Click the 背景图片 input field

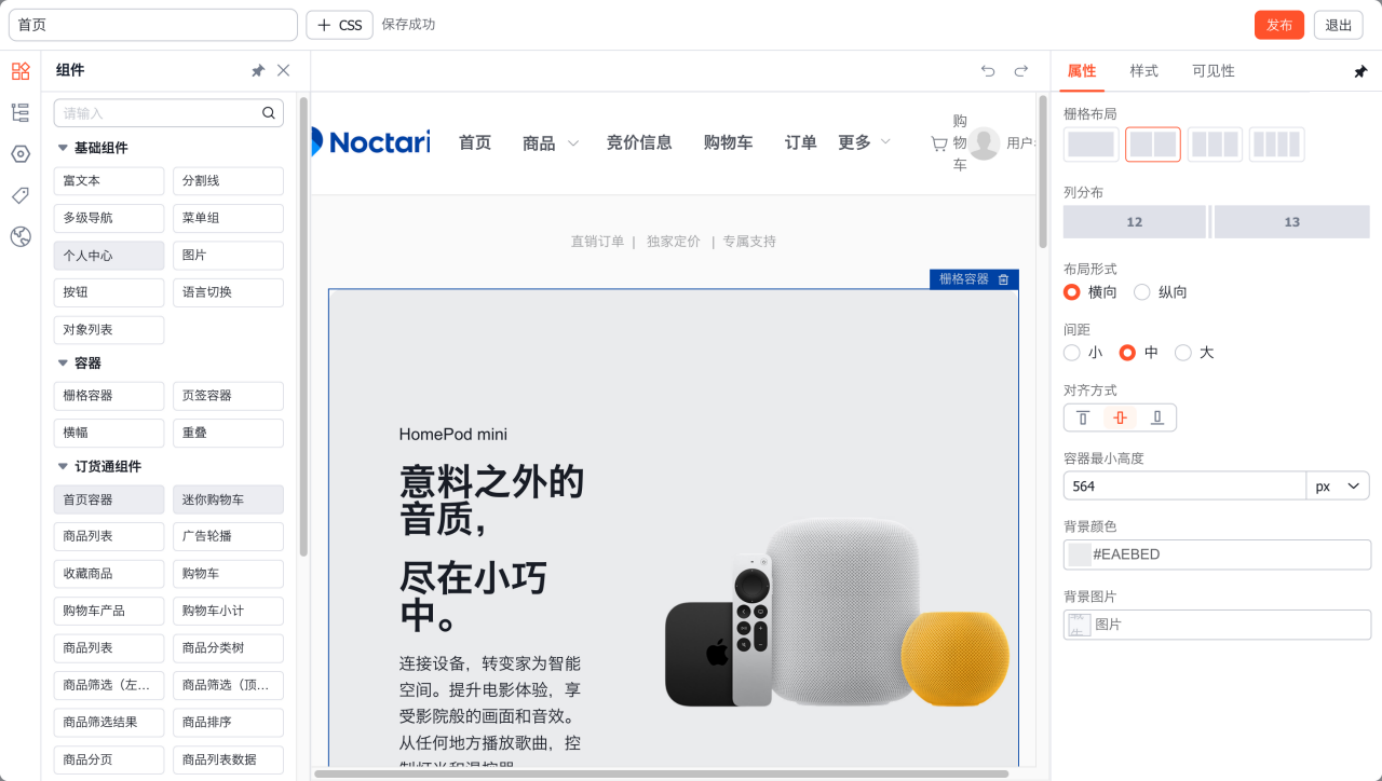click(x=1217, y=625)
